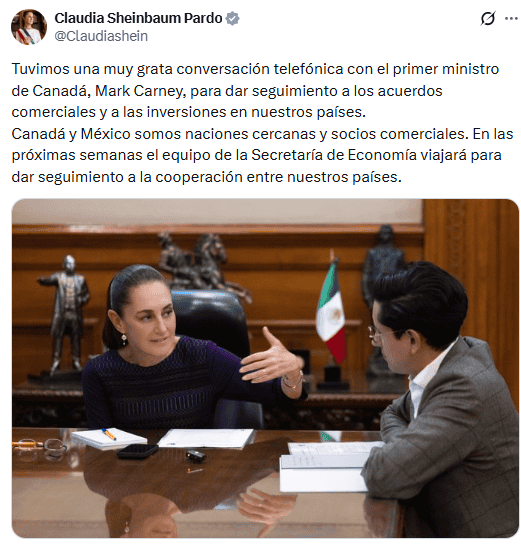Image resolution: width=521 pixels, height=545 pixels.
Task: Click the blue verified badge icon
Action: (x=232, y=18)
